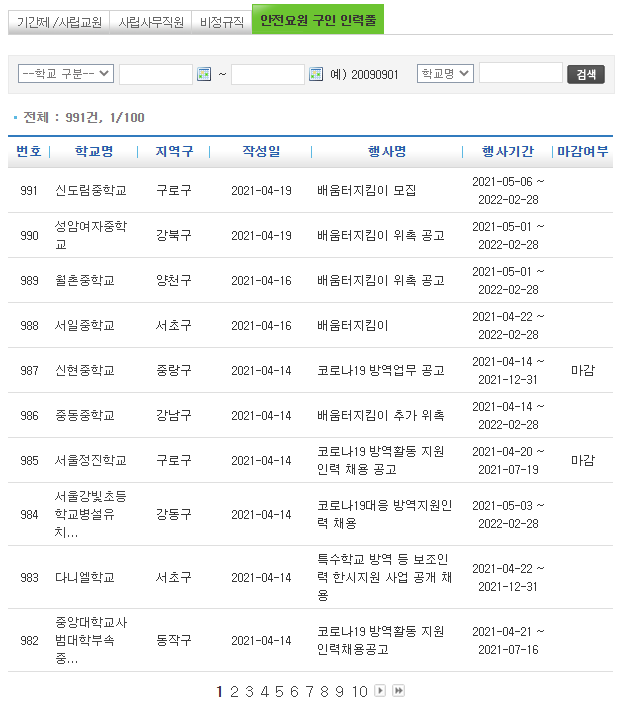Focus the end date input field
Screen dimensions: 642x705
pos(268,74)
